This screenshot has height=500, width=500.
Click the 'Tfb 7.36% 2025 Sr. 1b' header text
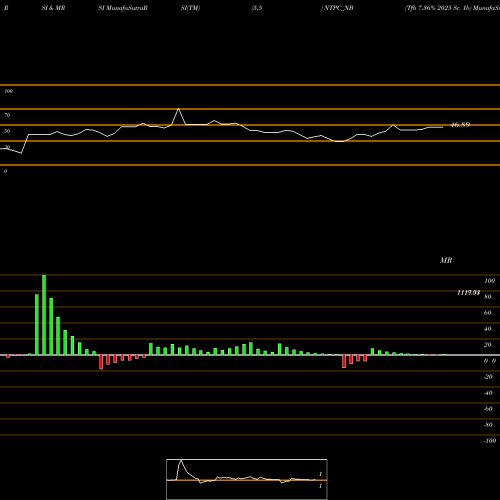(438, 8)
